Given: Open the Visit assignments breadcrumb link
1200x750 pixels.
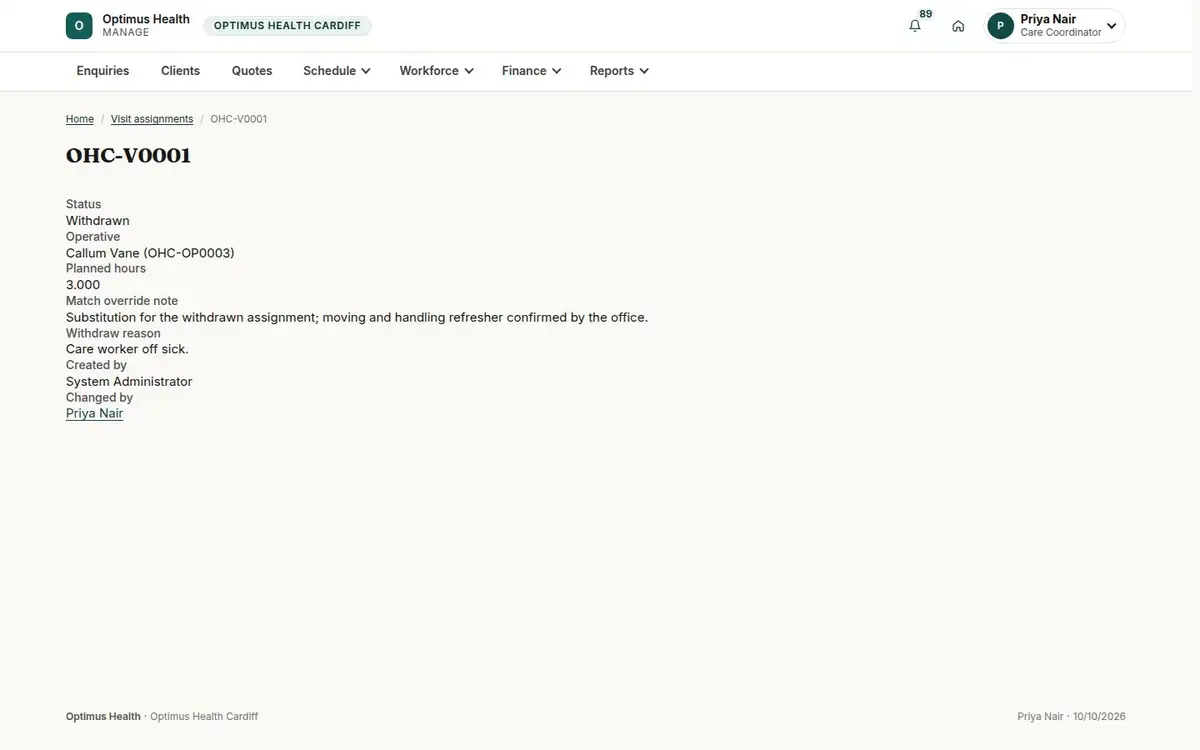Looking at the screenshot, I should 152,119.
